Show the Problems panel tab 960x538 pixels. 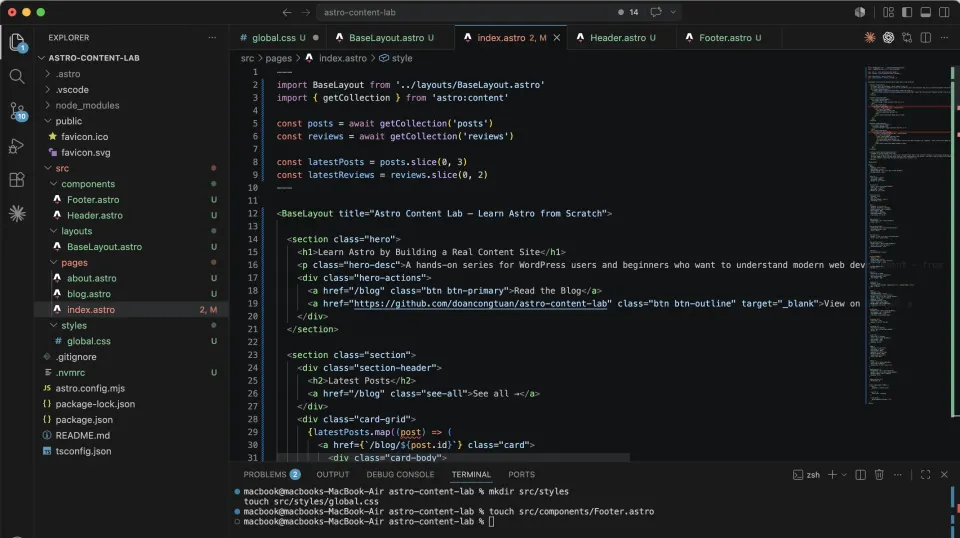coord(271,474)
